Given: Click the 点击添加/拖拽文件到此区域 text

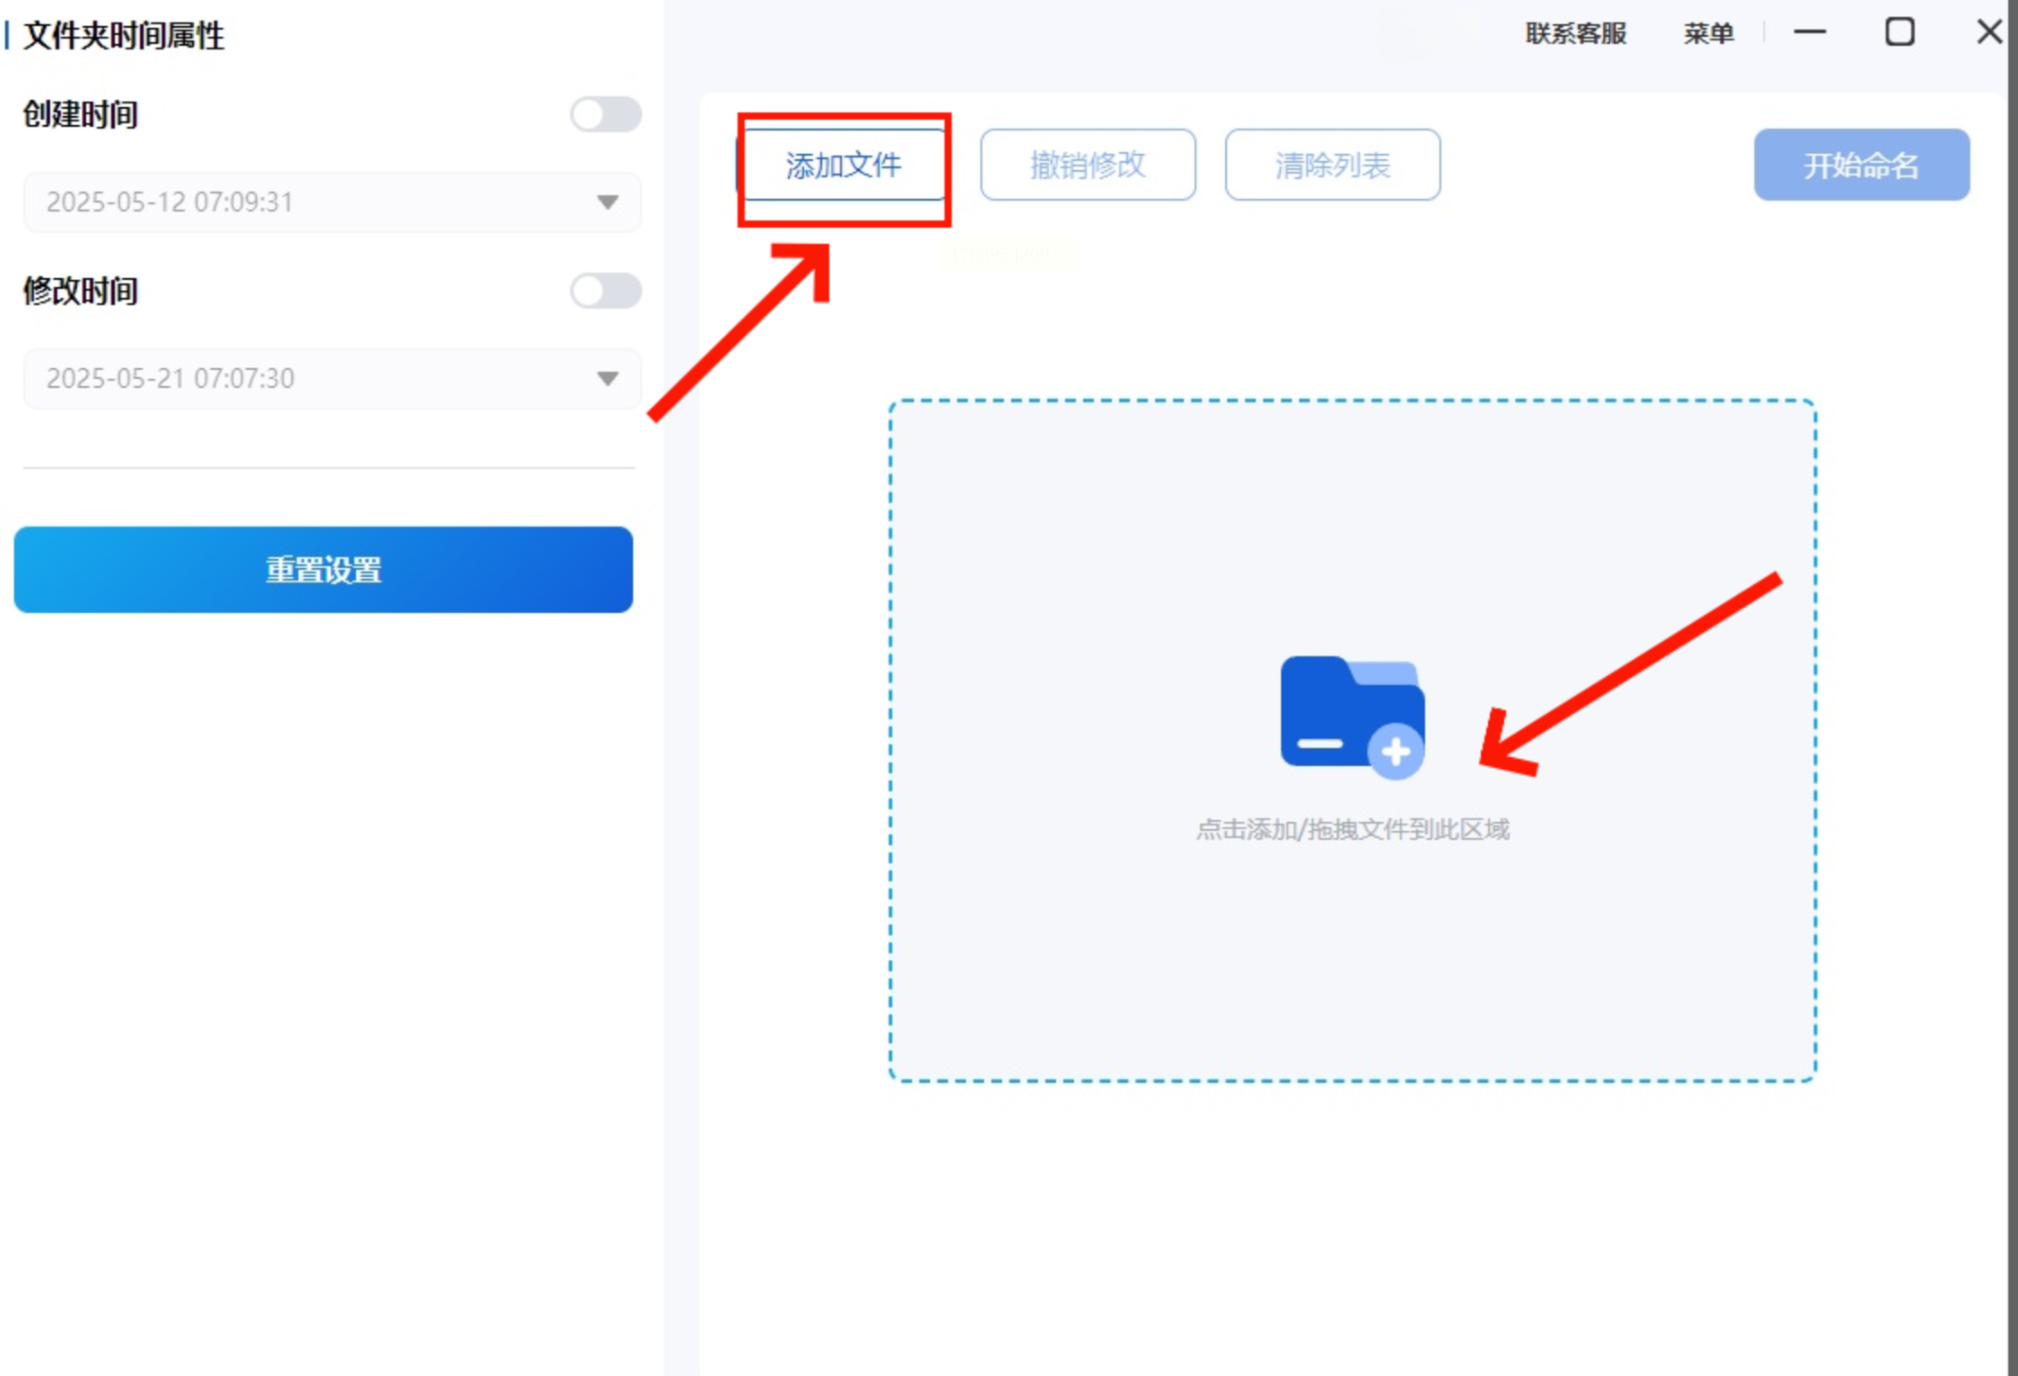Looking at the screenshot, I should pos(1352,829).
